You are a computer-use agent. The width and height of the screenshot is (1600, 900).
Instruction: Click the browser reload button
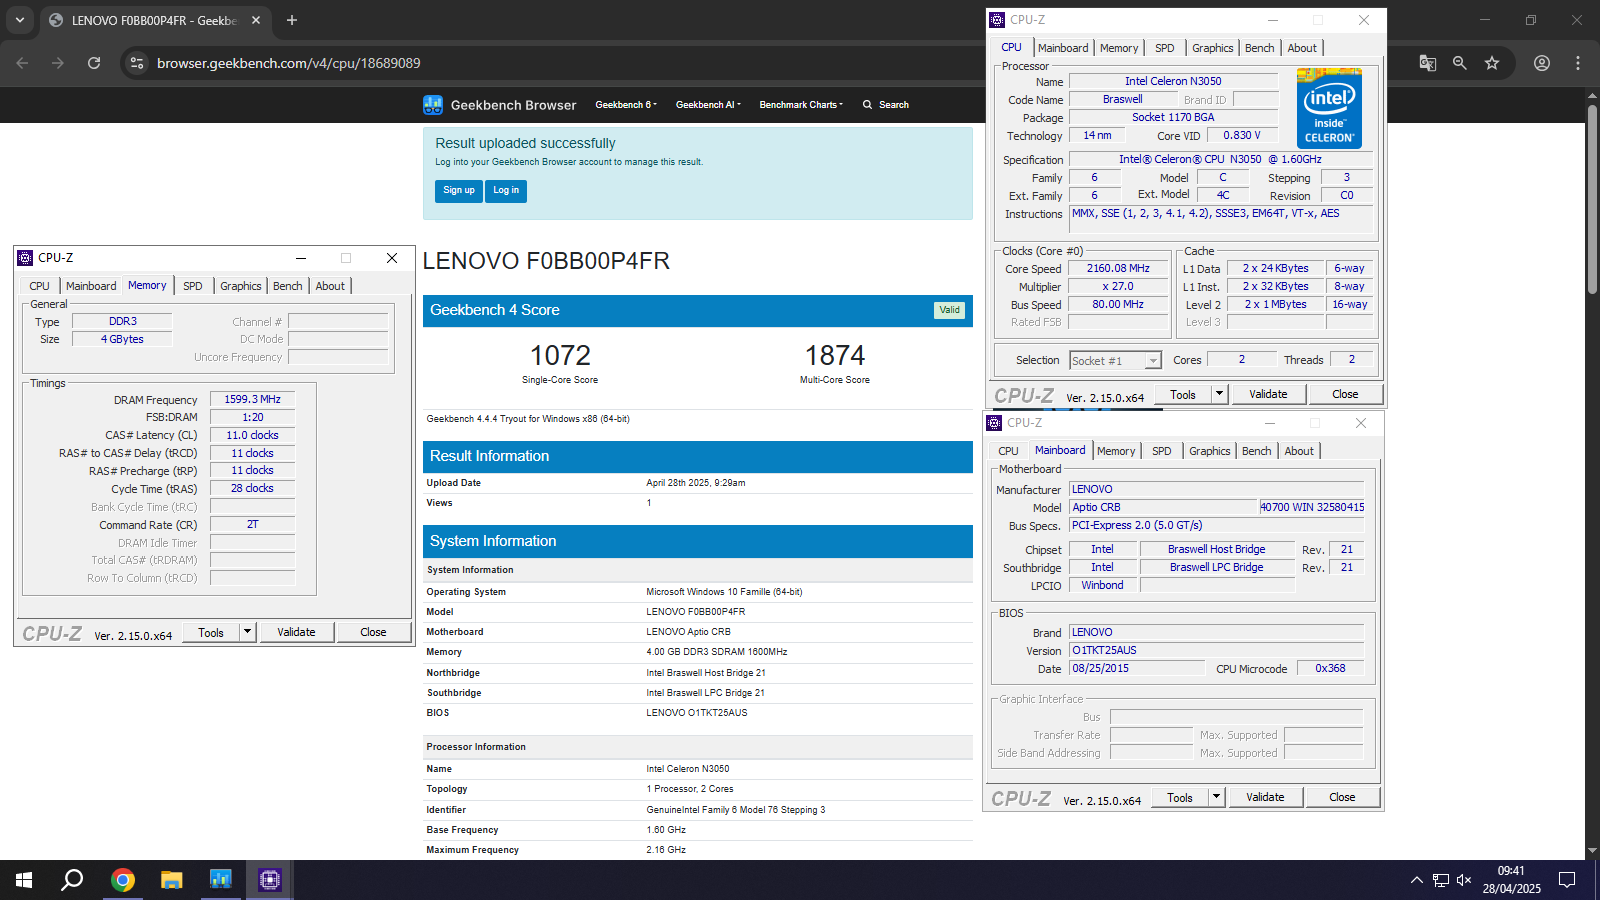point(94,63)
